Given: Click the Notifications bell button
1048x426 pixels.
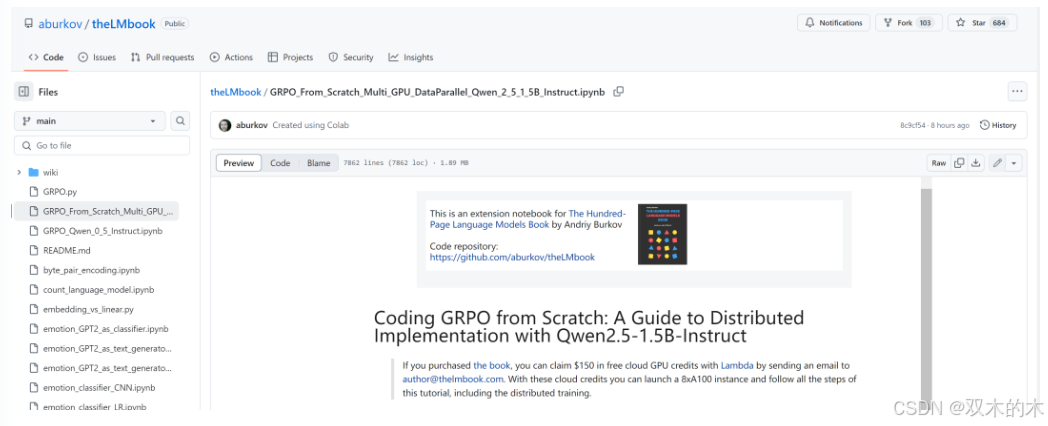Looking at the screenshot, I should point(833,23).
